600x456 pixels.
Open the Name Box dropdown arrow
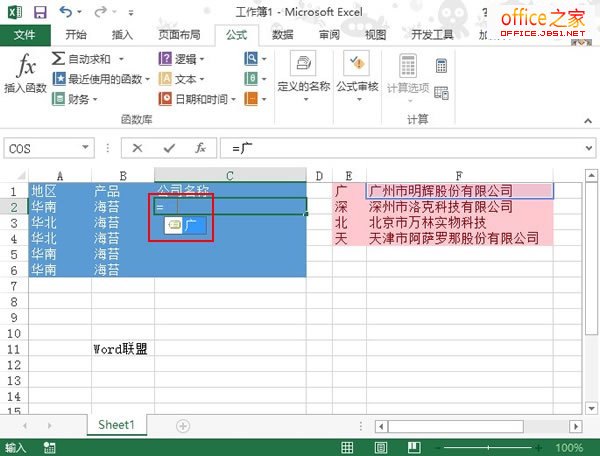click(x=85, y=148)
